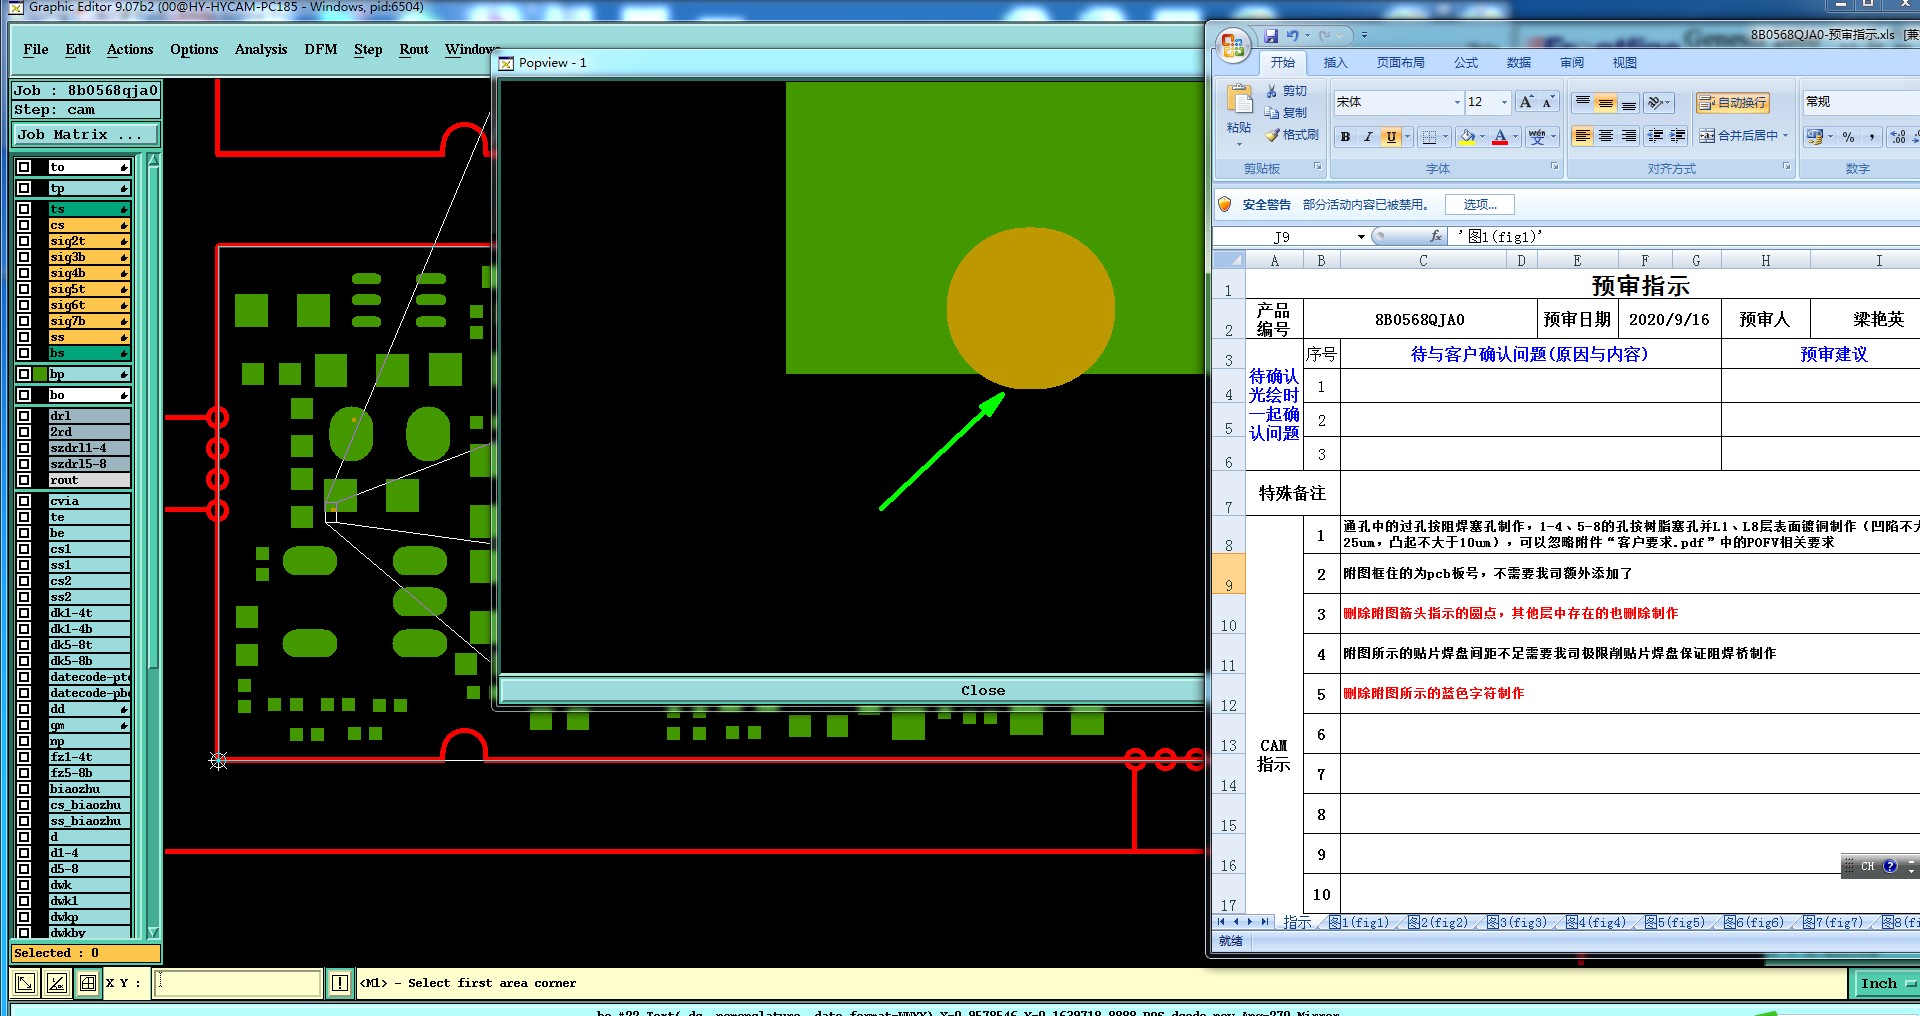The image size is (1920, 1016).
Task: Expand the Name Box dropdown for J9
Action: click(1361, 237)
